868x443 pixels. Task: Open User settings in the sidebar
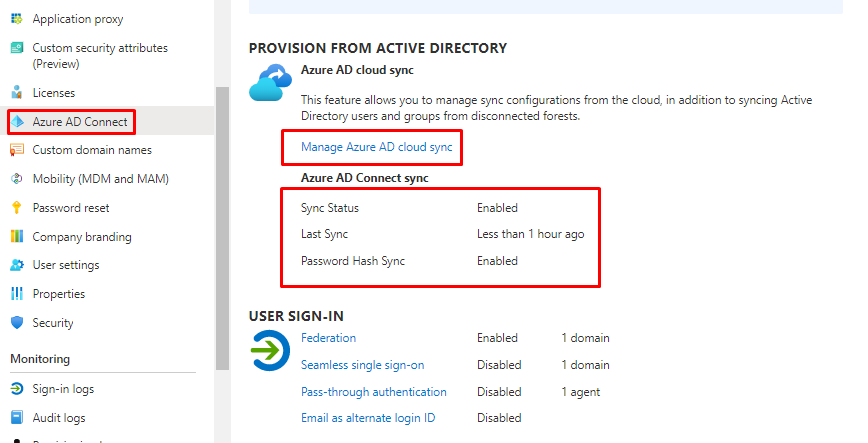point(65,265)
